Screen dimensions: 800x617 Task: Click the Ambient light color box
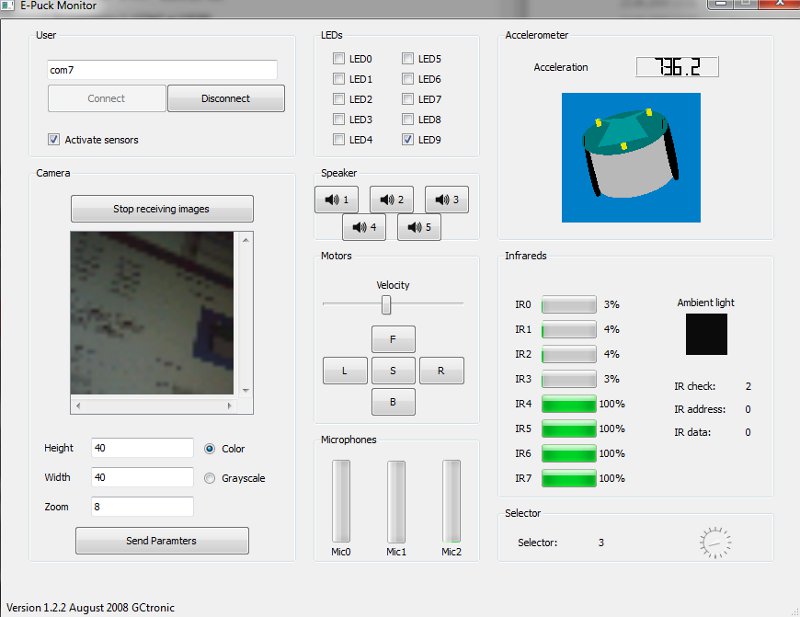(706, 334)
